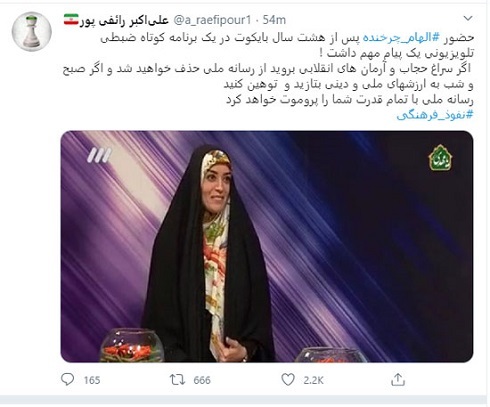
Task: Open the #نفوذ_فرهنگی hashtag link
Action: coord(435,115)
